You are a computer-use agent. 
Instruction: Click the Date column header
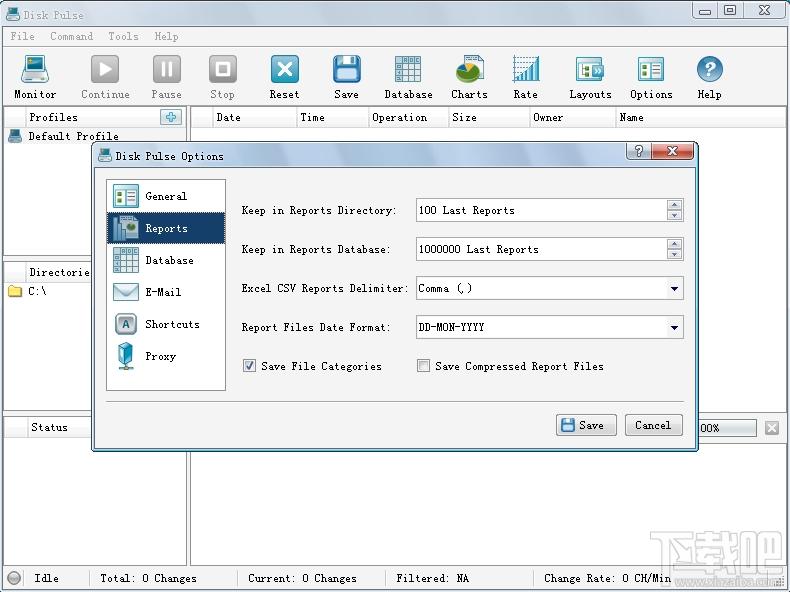(x=254, y=117)
